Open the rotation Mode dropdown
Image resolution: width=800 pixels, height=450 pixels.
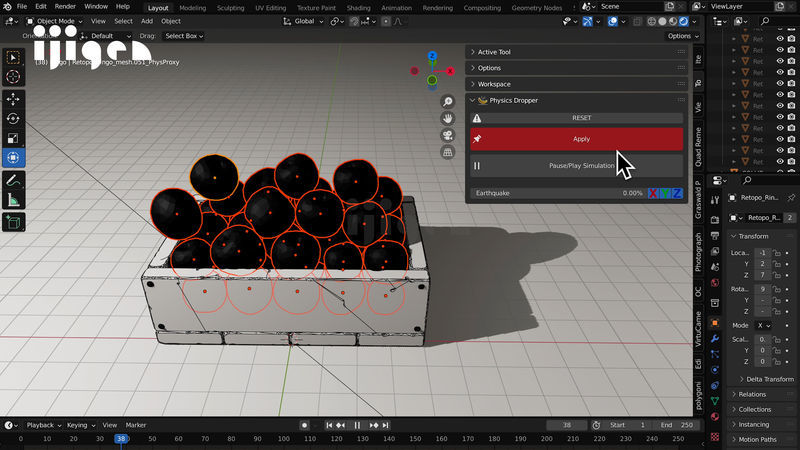[763, 325]
